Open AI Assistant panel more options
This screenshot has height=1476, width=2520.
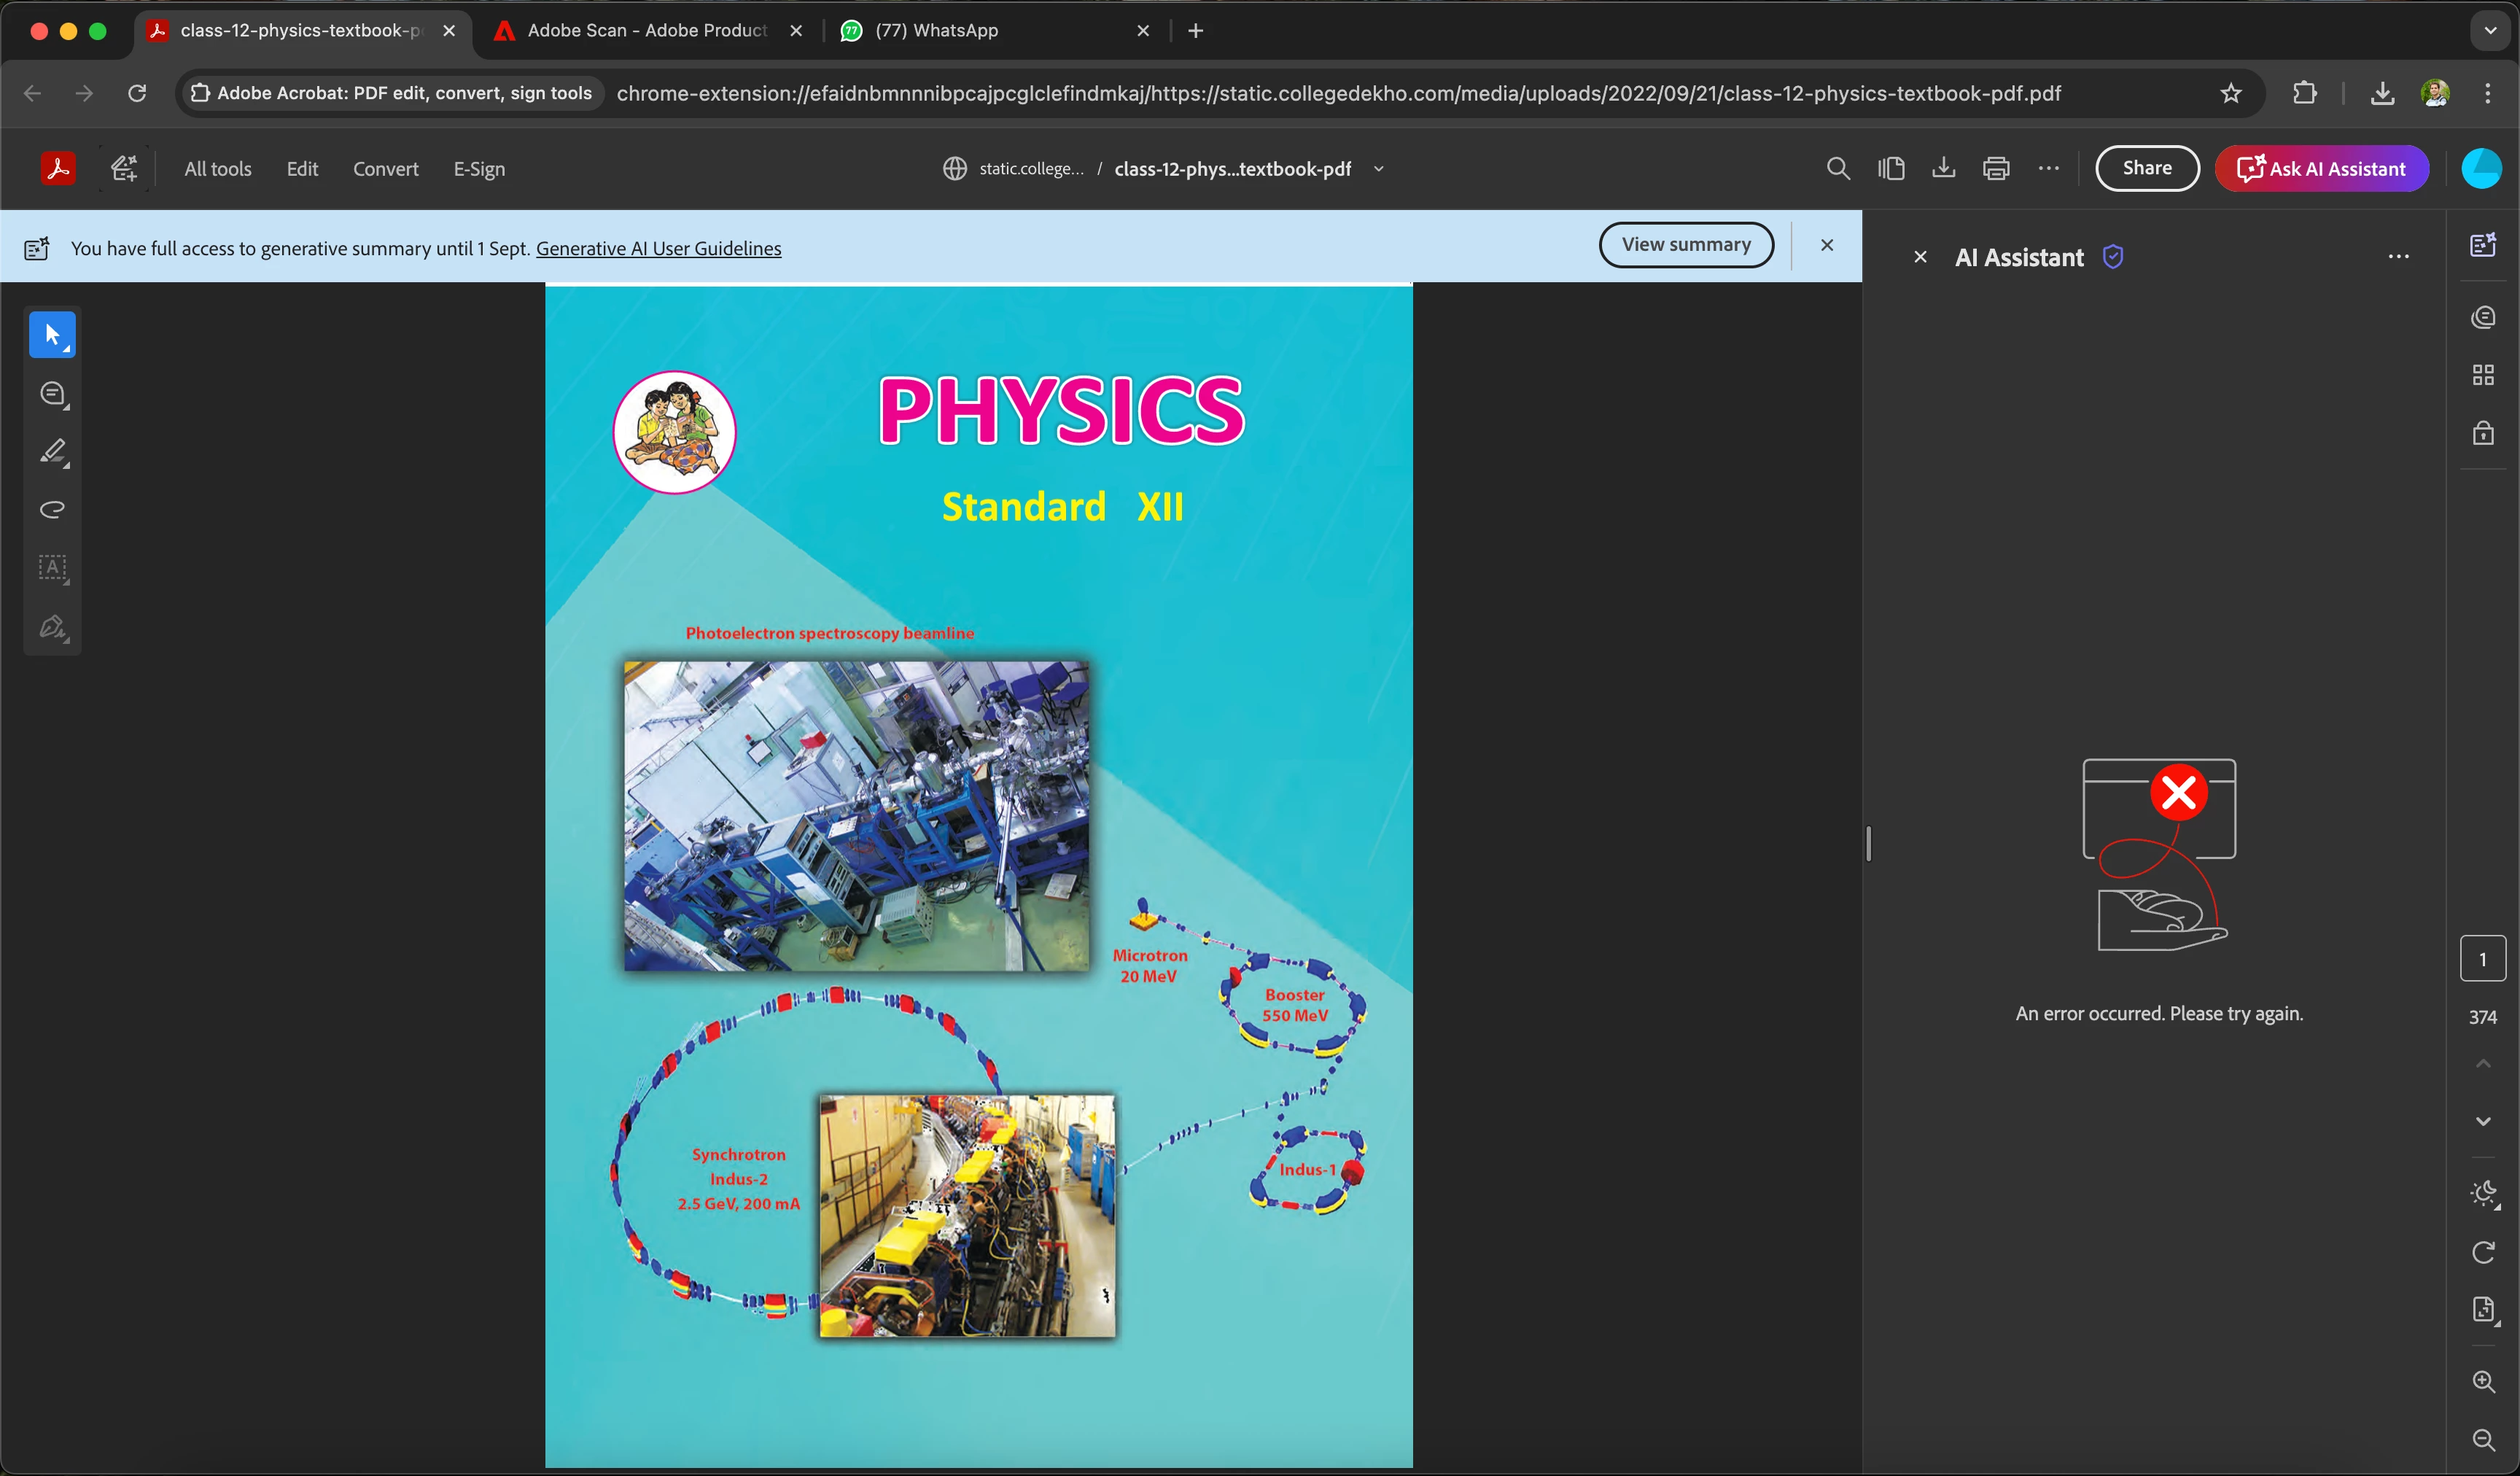click(2398, 257)
